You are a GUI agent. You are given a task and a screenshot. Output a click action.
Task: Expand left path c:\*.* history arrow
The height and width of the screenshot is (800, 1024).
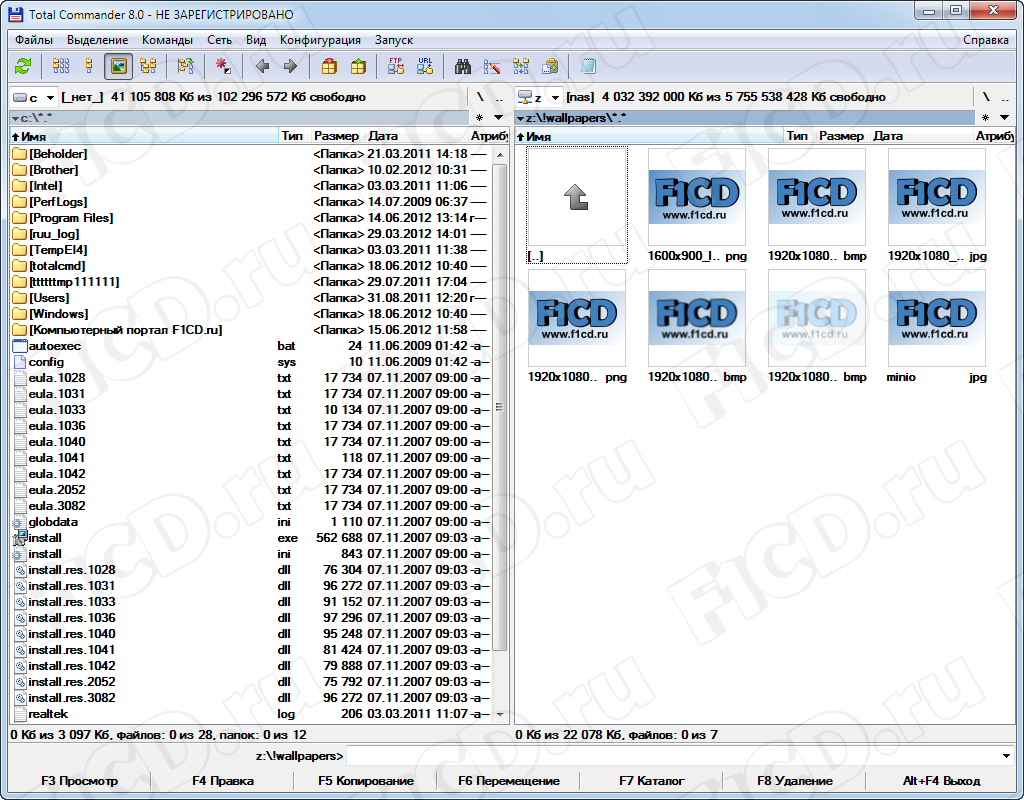click(16, 118)
